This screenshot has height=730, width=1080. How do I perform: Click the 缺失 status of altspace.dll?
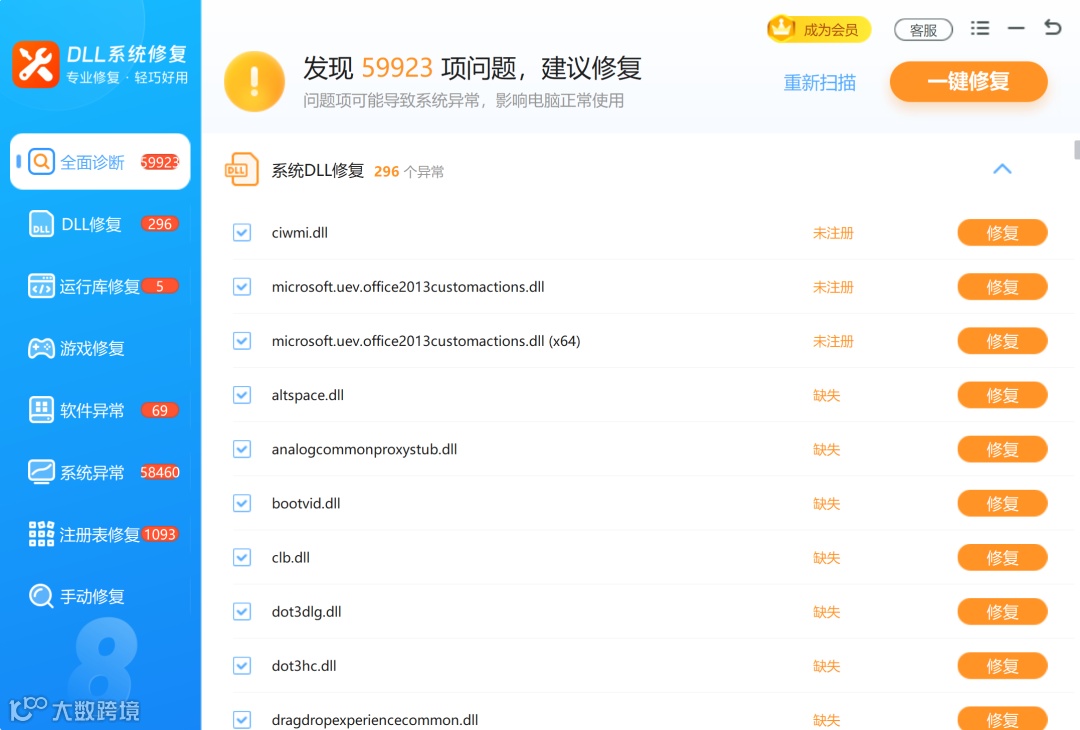826,395
